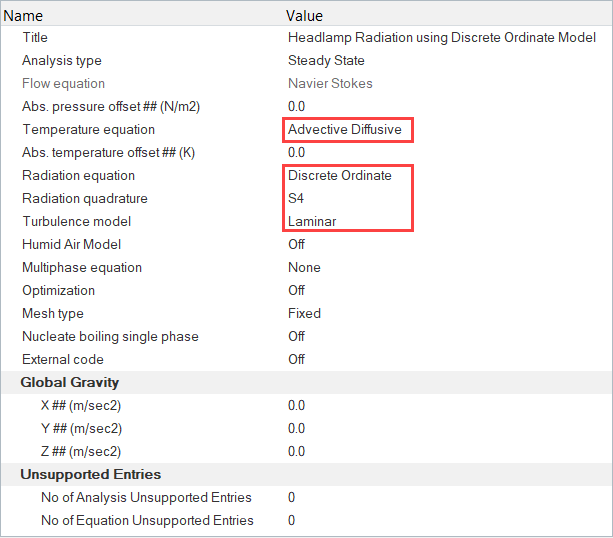Toggle Nucleate boiling single phase value
This screenshot has height=538, width=613.
[297, 337]
